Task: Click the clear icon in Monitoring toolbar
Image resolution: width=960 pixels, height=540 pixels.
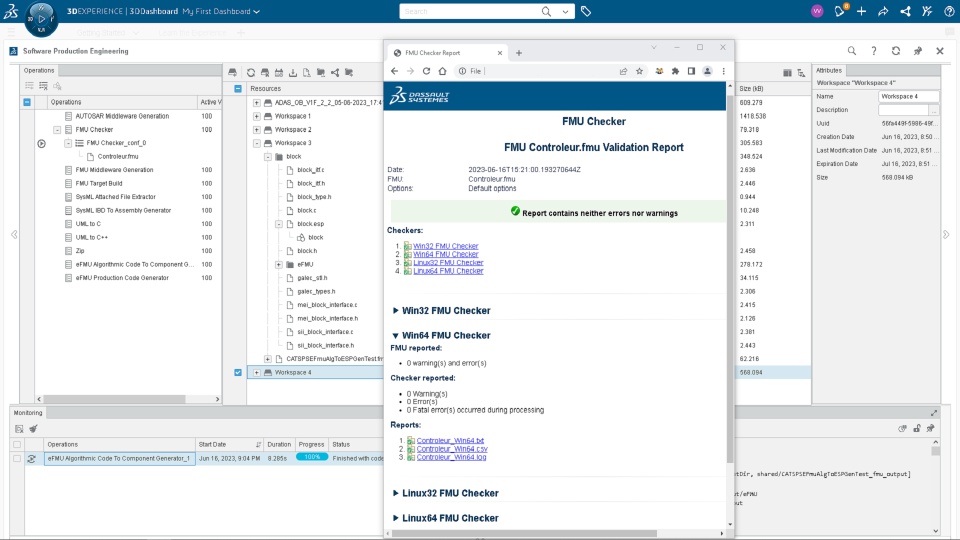Action: 33,429
